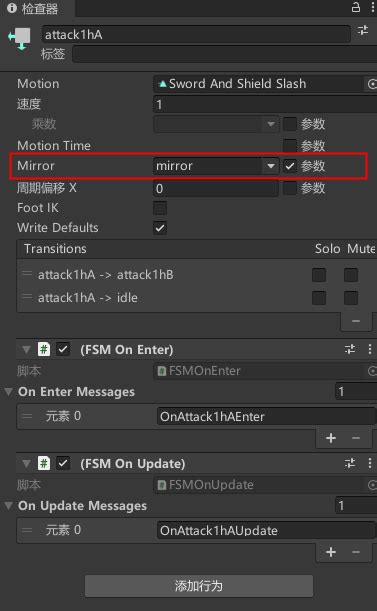Check Solo for attack1hA -> attack1hB transition
The width and height of the screenshot is (377, 611).
click(x=319, y=275)
